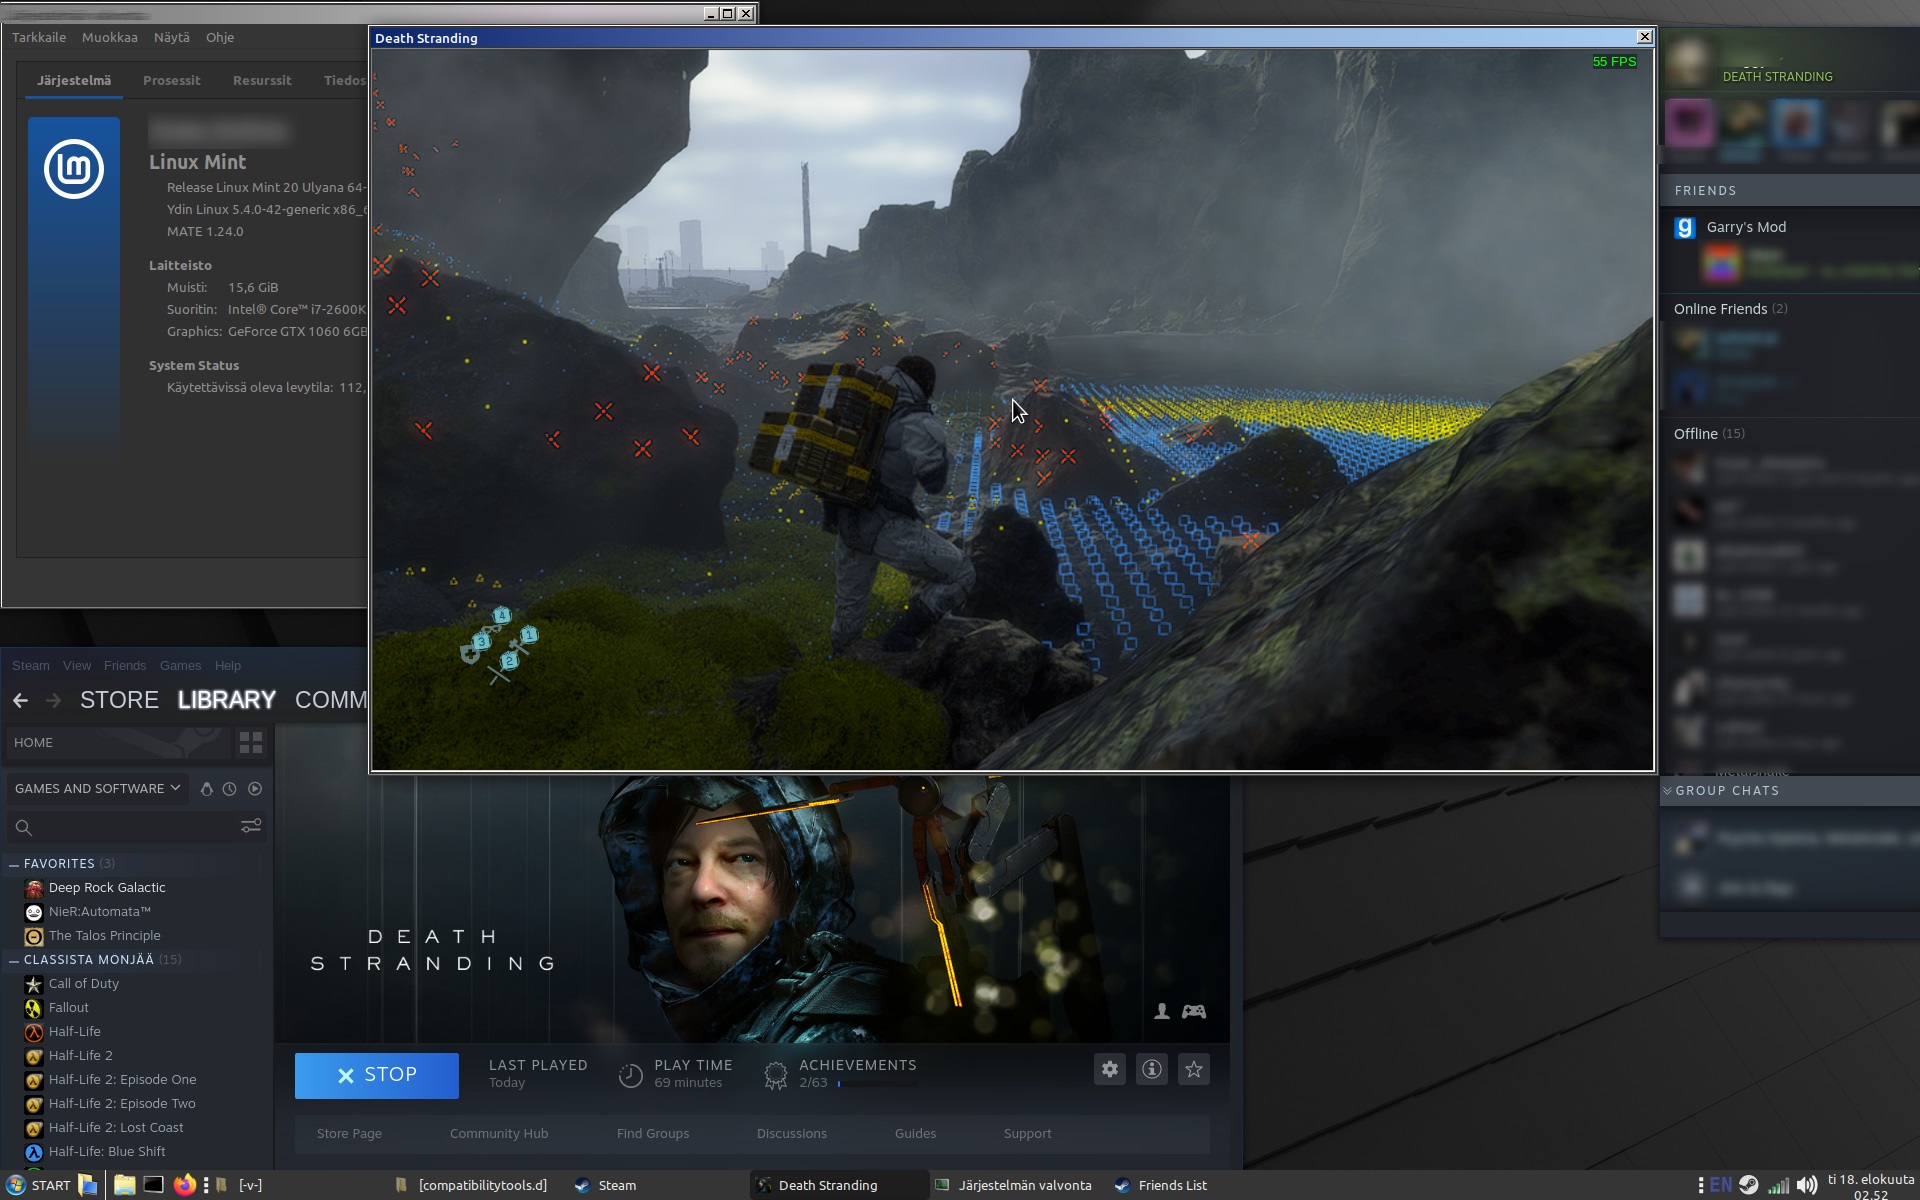Switch to Resurssit tab
Screen dimensions: 1920x1200
[x=262, y=80]
